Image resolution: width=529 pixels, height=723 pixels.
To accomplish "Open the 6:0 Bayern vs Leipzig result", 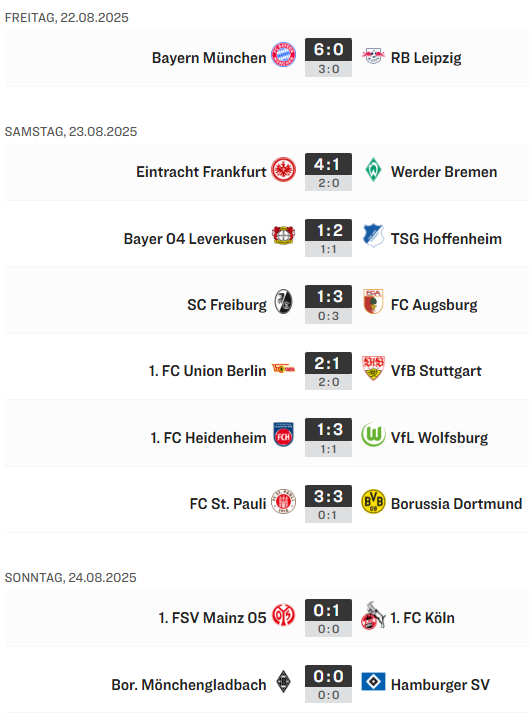I will [x=328, y=50].
